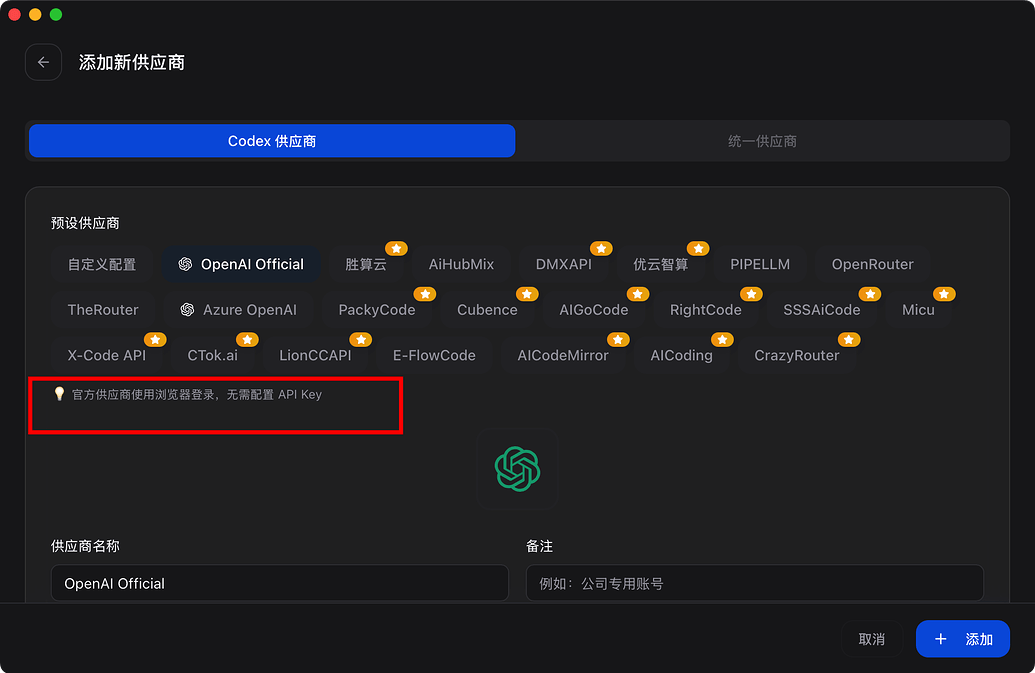The image size is (1035, 673).
Task: Click the star badge on AICodeMirror
Action: (x=618, y=339)
